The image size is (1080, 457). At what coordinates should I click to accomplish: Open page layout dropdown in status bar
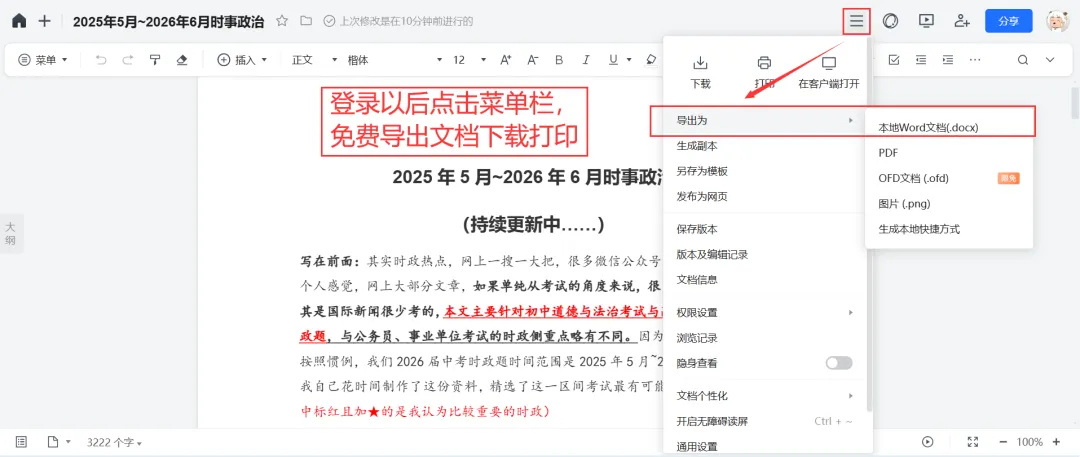(x=59, y=441)
